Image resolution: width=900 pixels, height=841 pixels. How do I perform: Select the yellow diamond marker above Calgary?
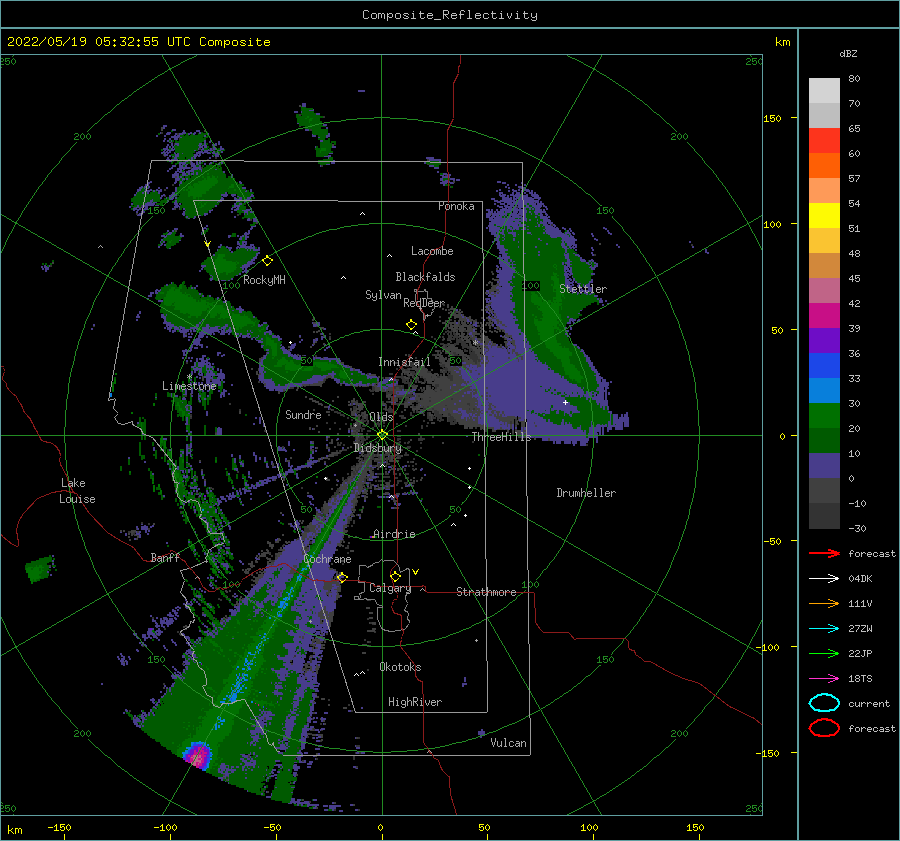click(395, 576)
